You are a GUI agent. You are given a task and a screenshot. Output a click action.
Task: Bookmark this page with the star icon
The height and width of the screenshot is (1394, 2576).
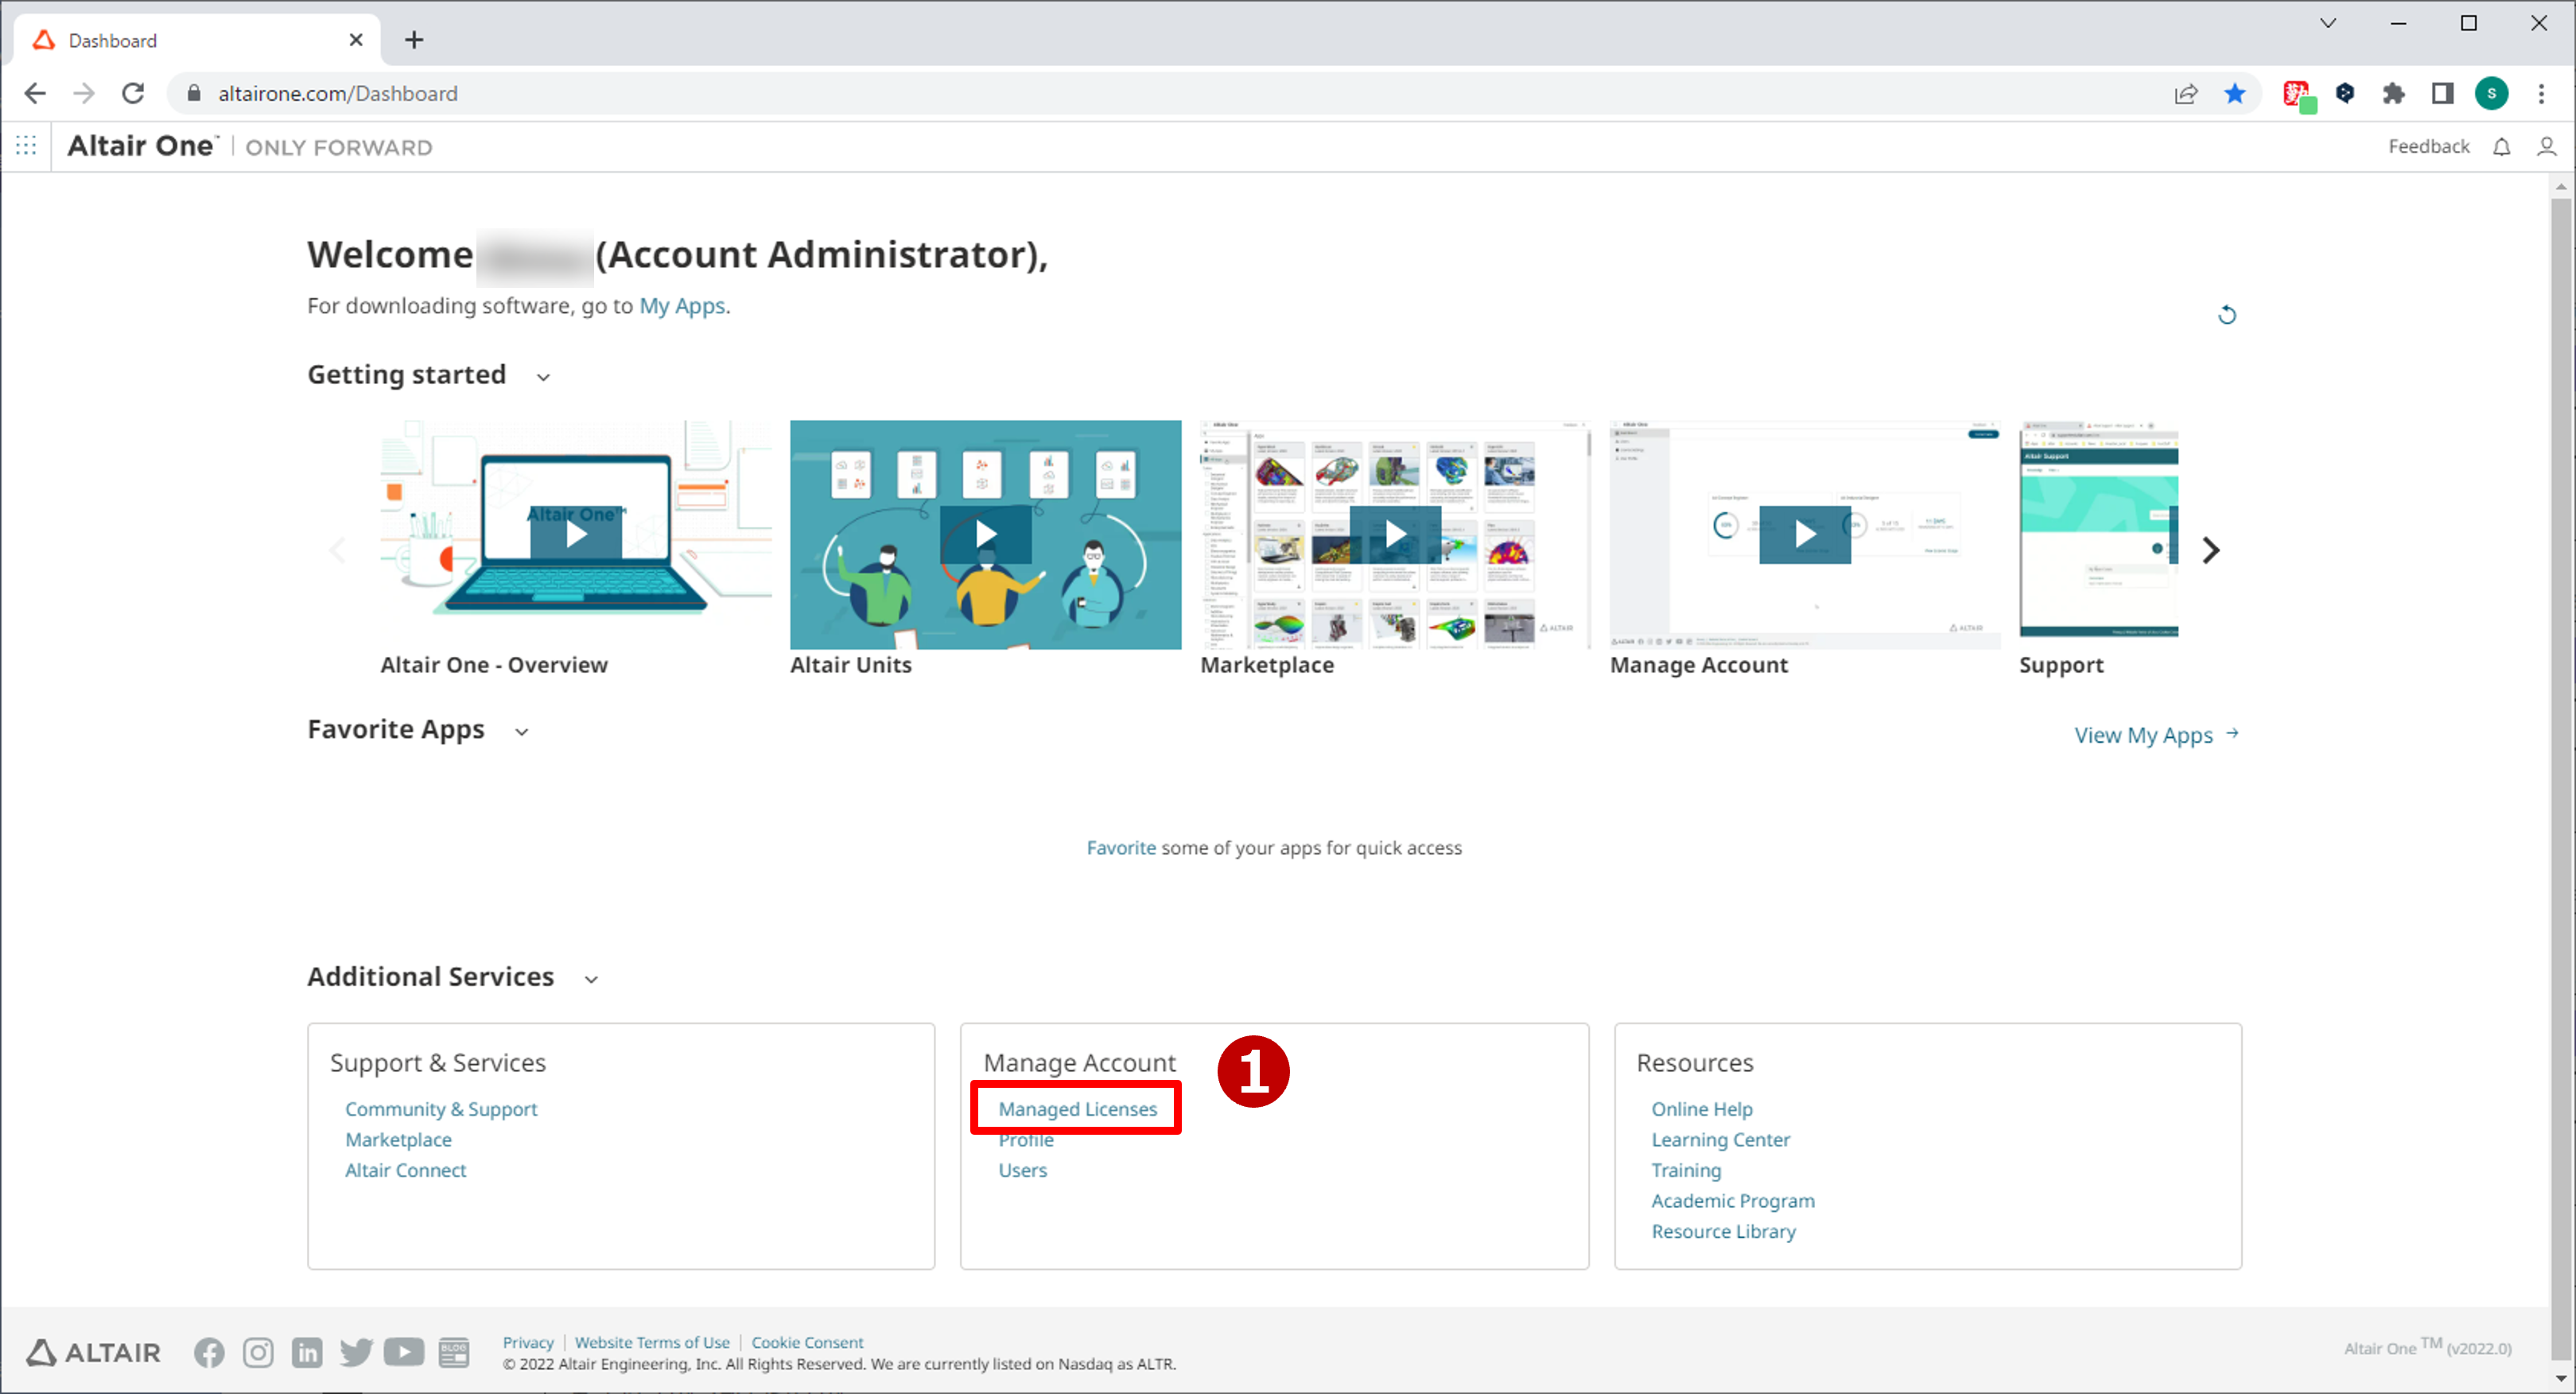click(x=2234, y=93)
